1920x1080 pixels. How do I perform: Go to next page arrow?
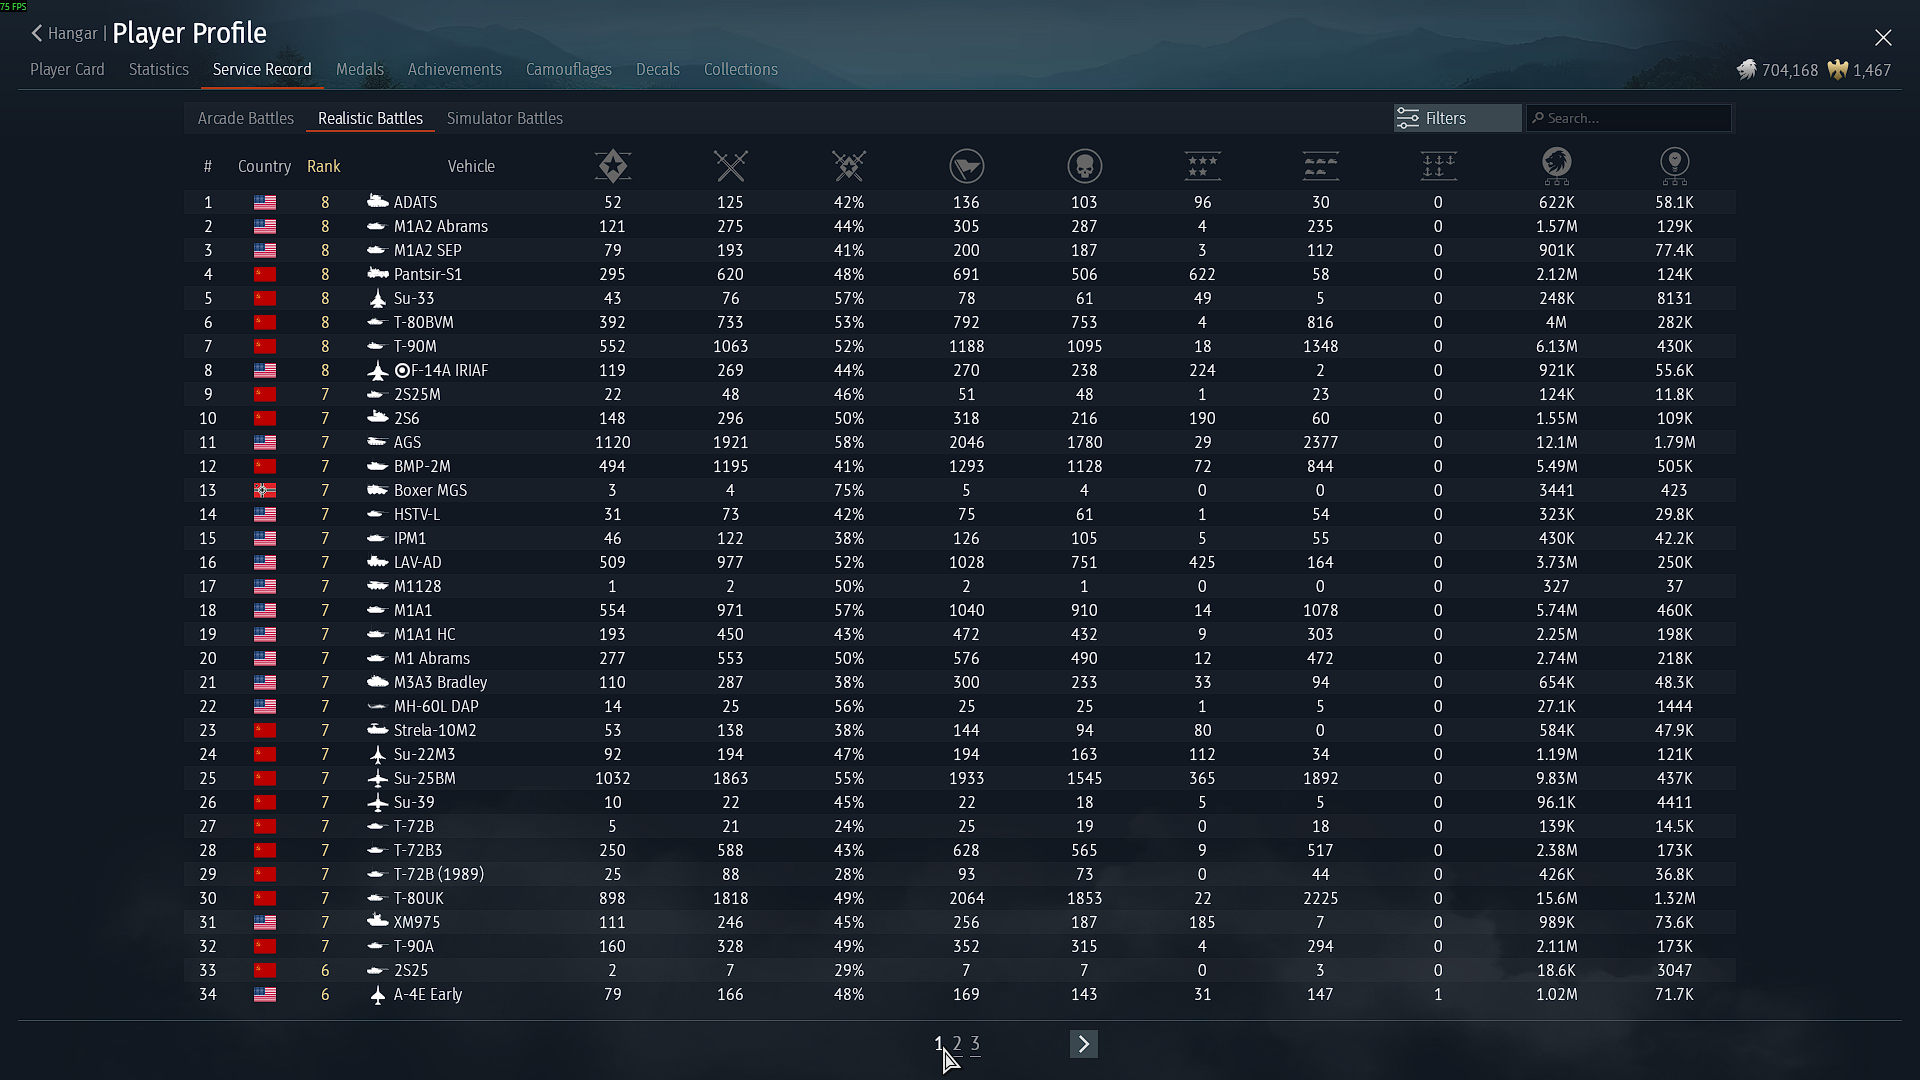click(1083, 1044)
